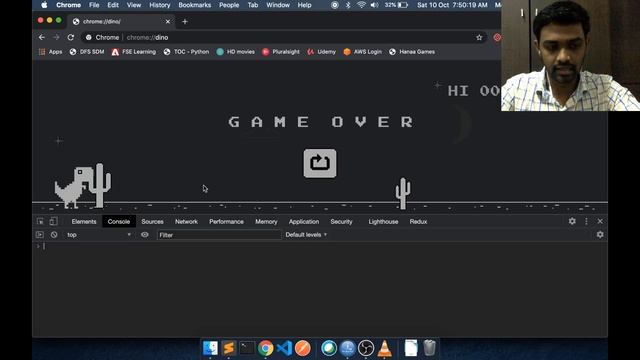Select the Console tab
Screen dimensions: 640x360
[x=119, y=222]
